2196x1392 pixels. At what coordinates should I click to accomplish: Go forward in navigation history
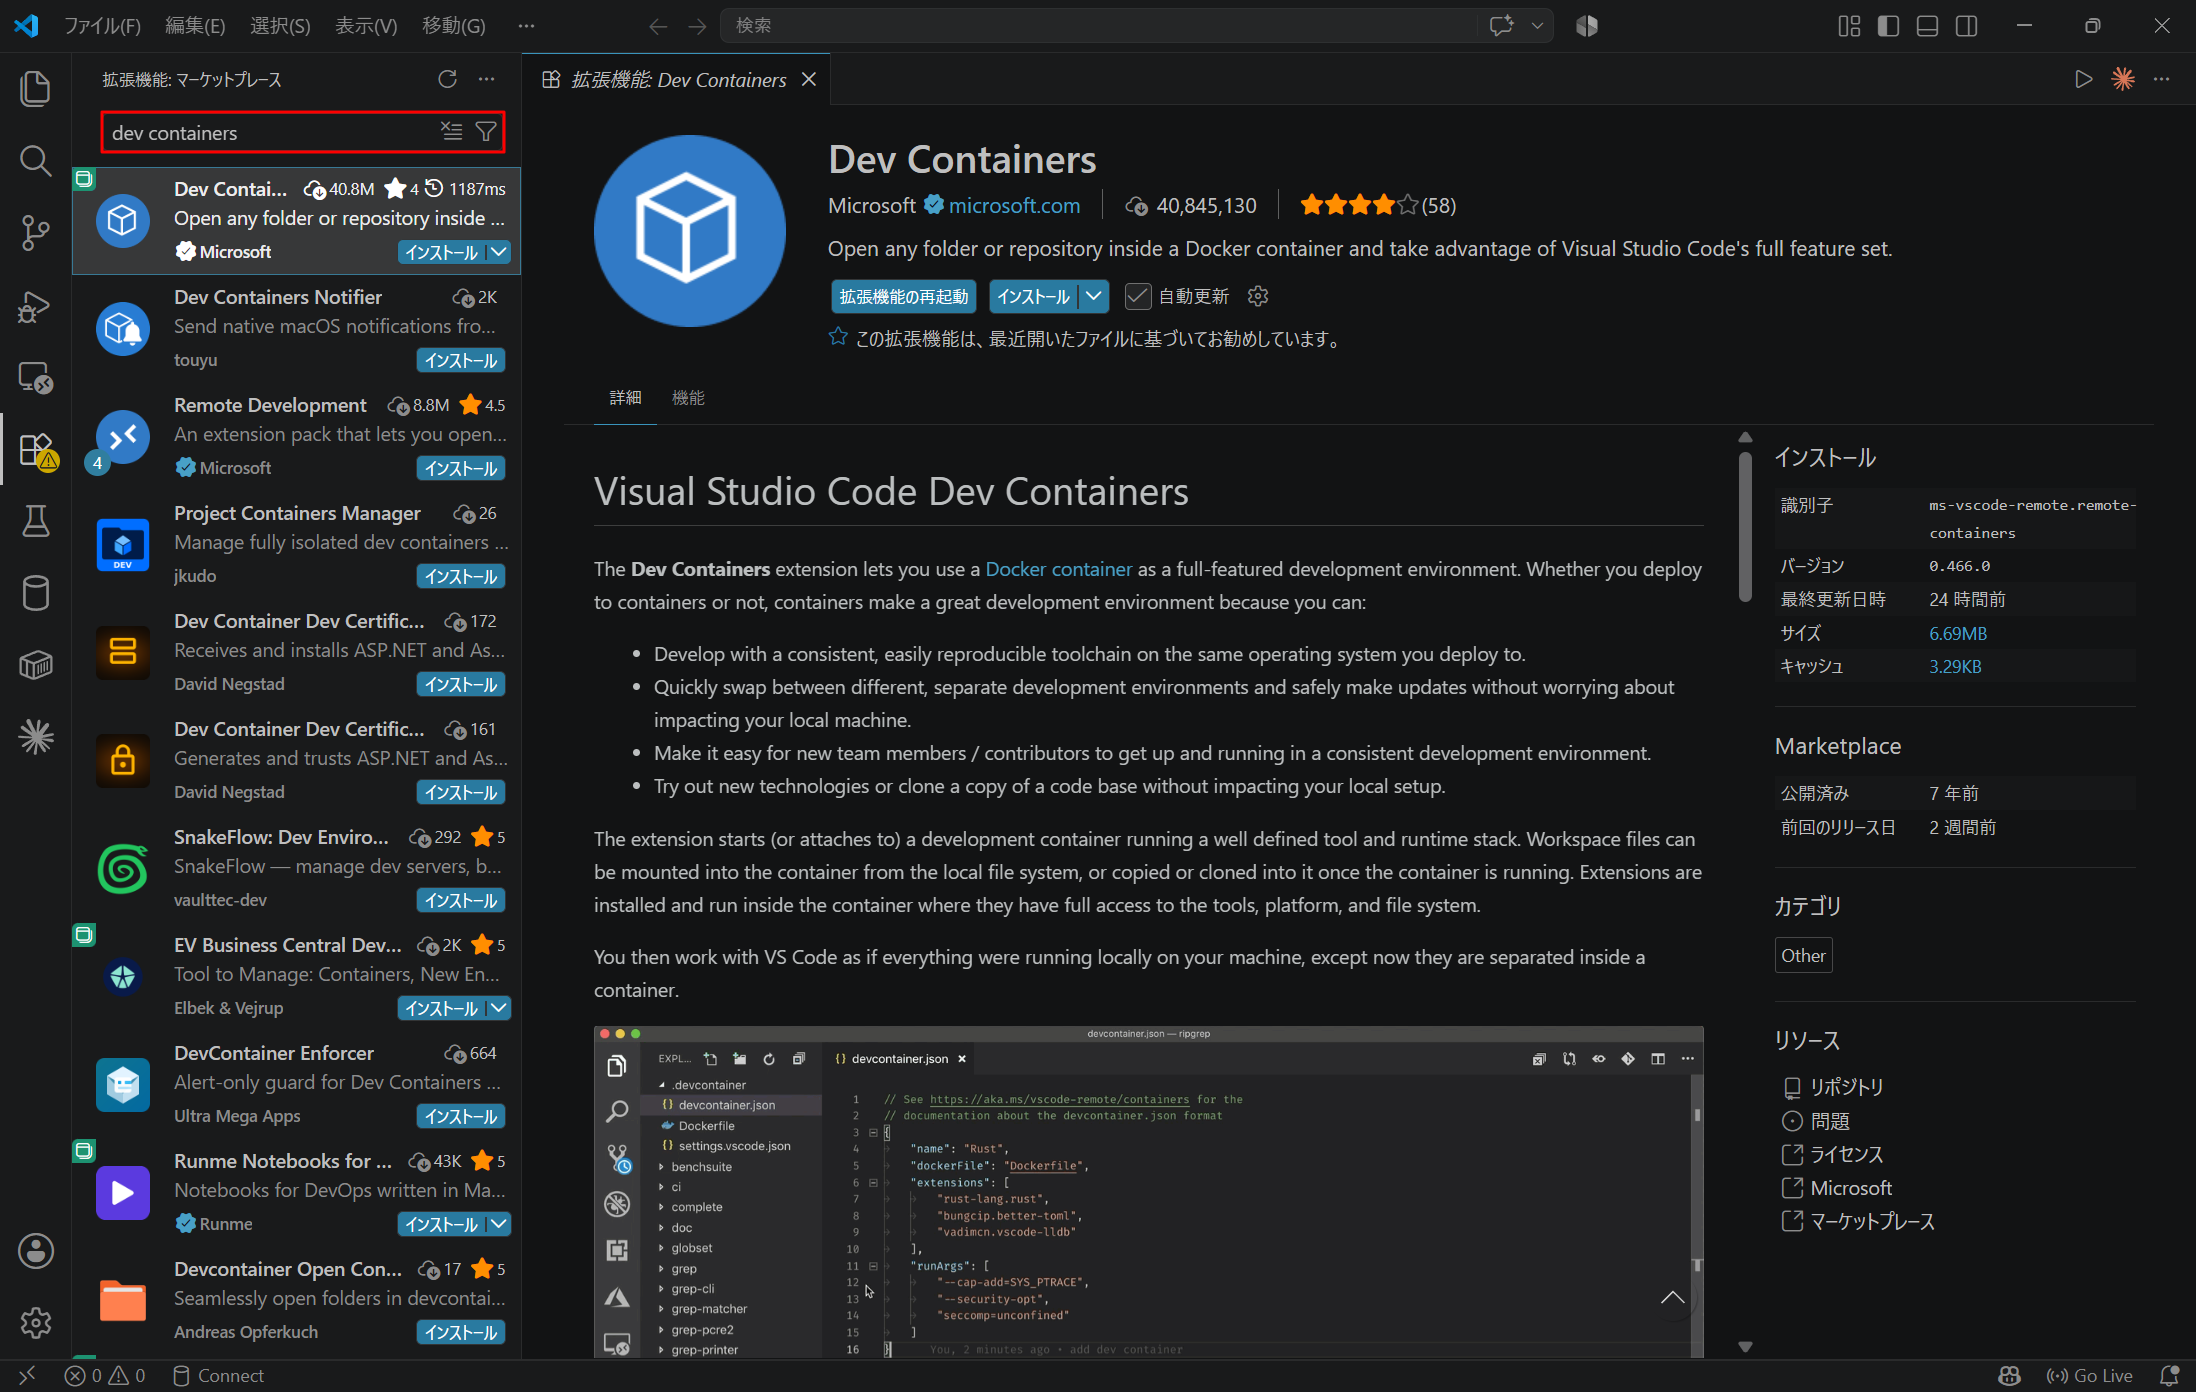pos(697,26)
